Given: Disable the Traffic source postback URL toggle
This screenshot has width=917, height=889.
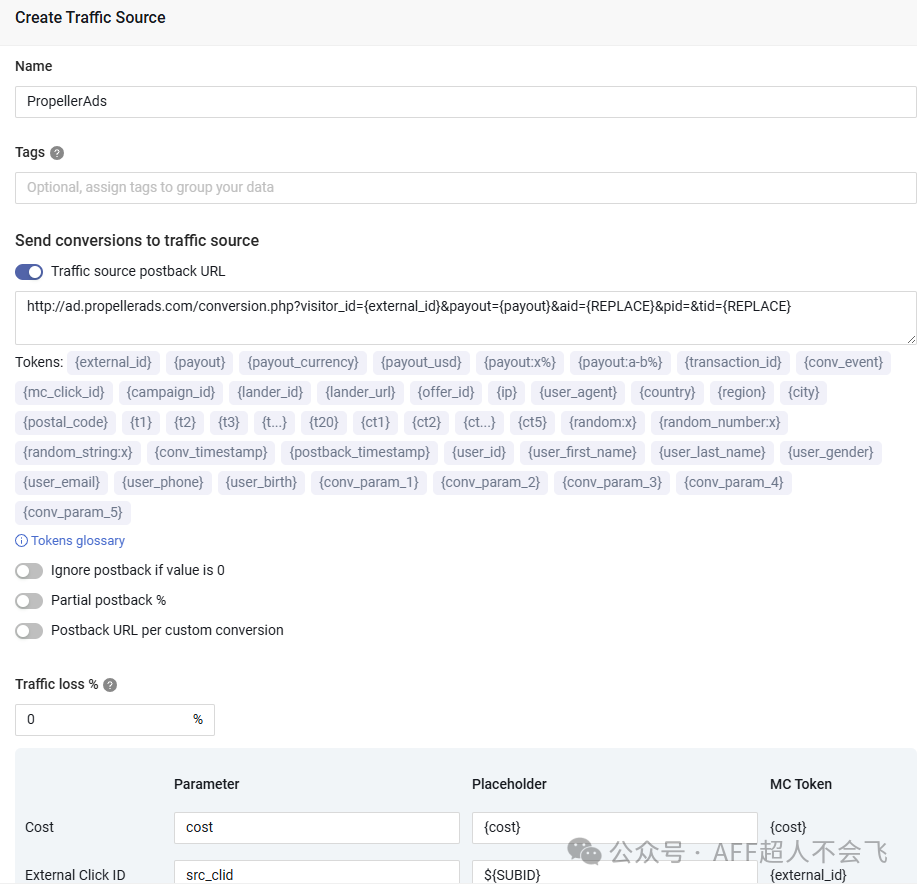Looking at the screenshot, I should tap(29, 271).
